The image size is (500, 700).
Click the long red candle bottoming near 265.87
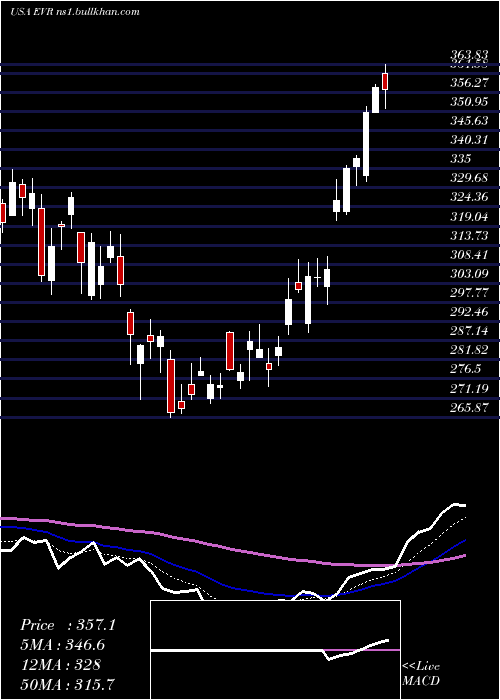171,386
